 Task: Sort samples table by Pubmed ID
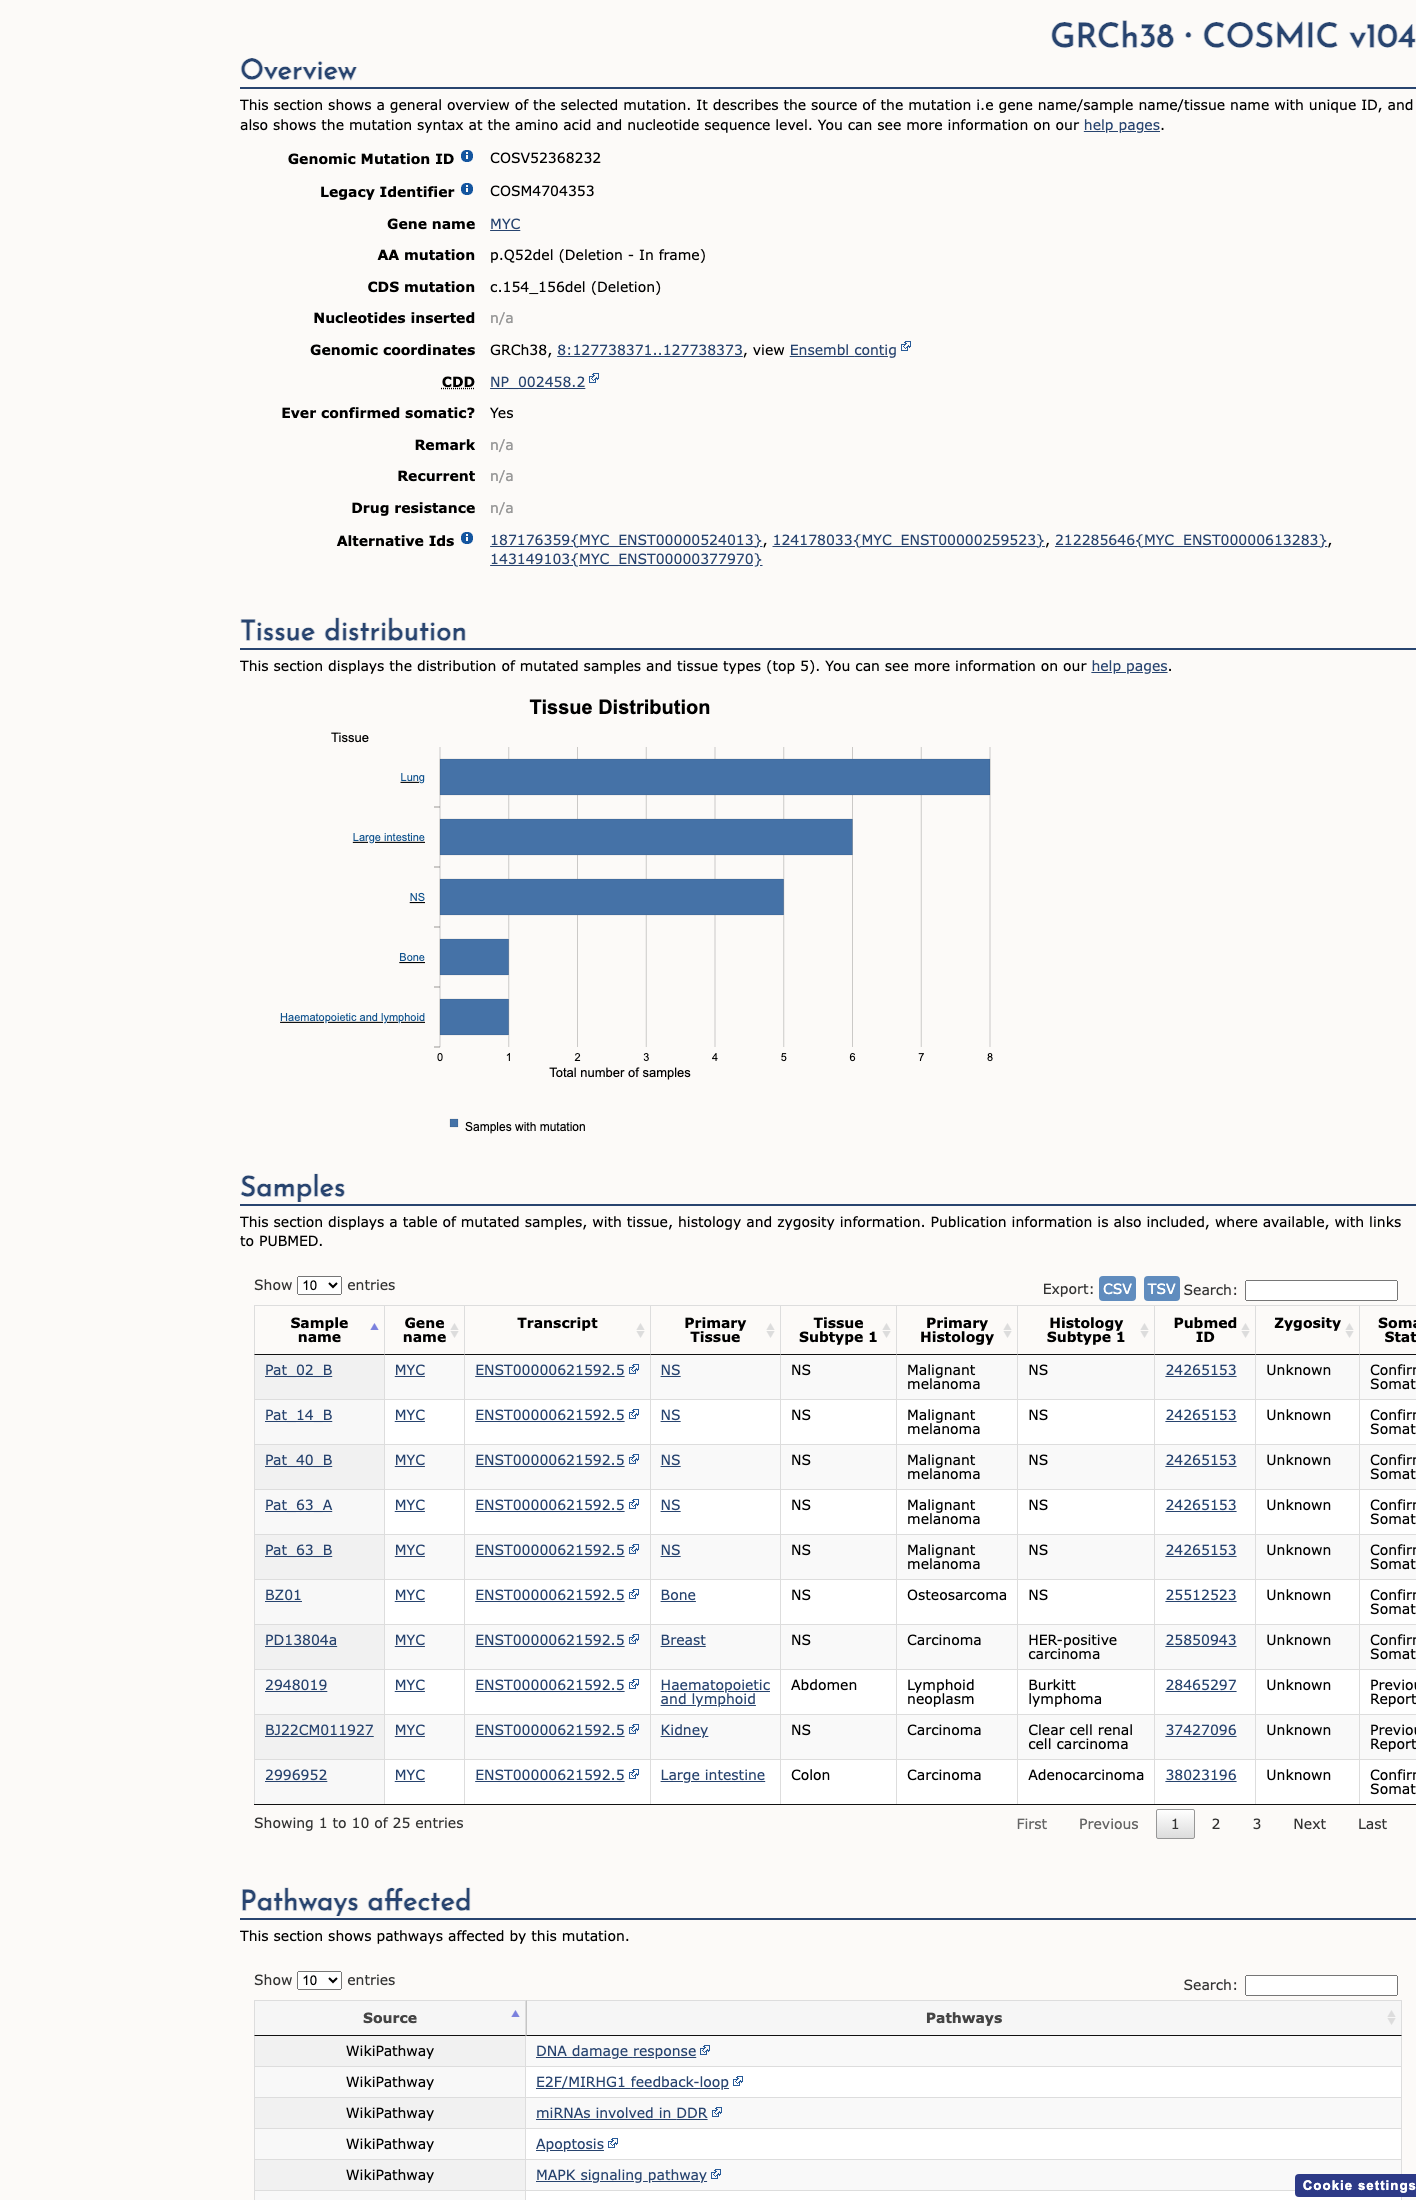point(1205,1330)
